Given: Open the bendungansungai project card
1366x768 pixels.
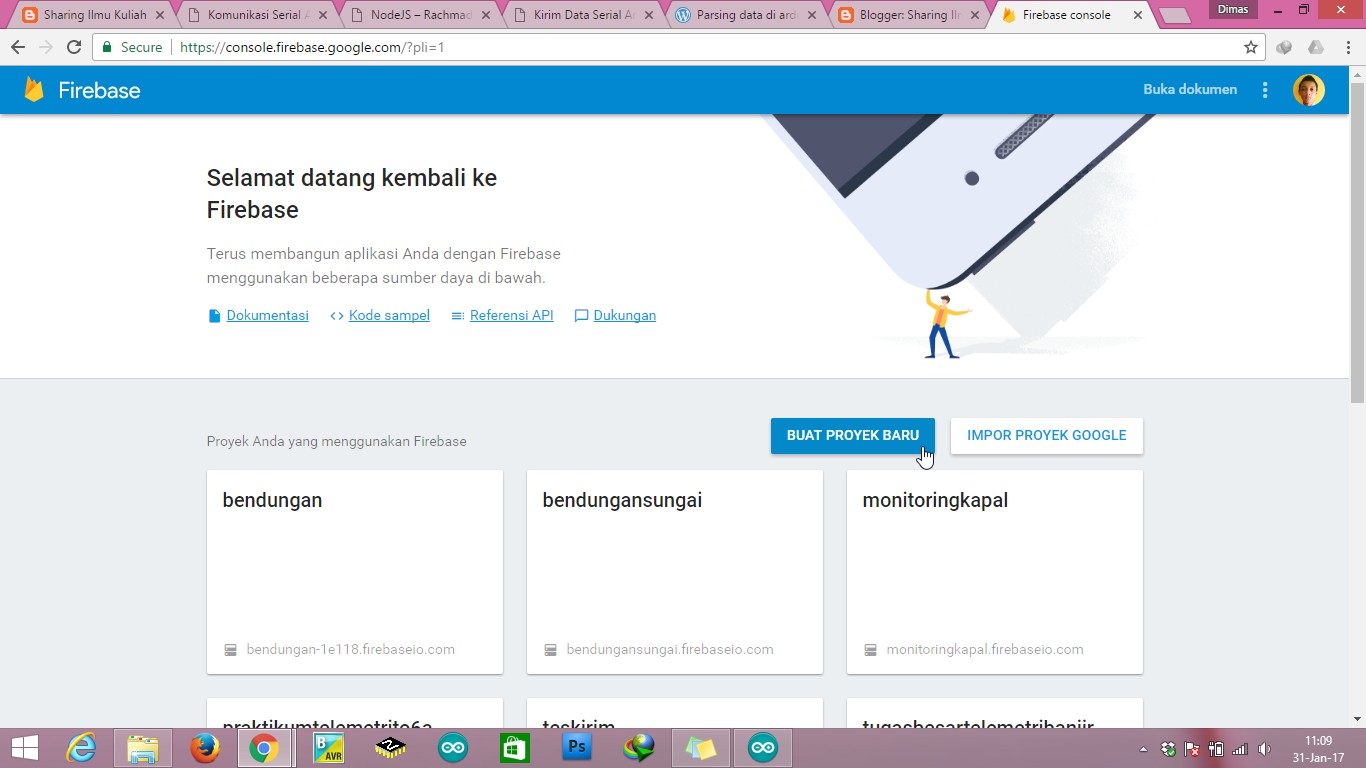Looking at the screenshot, I should pyautogui.click(x=675, y=572).
